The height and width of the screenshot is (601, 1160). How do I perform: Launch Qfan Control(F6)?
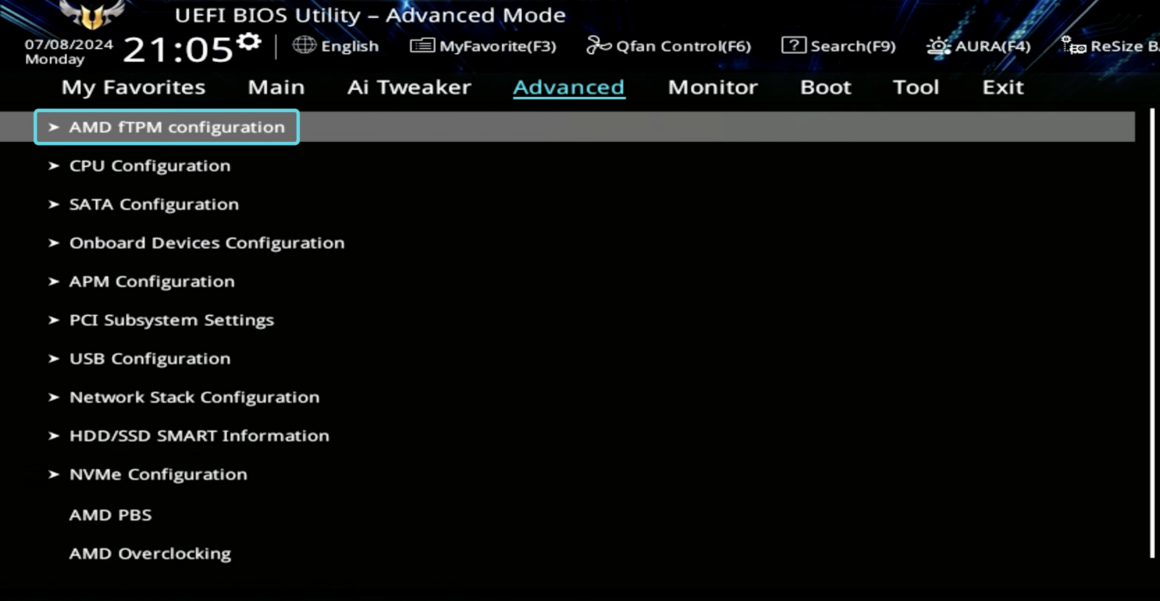[x=684, y=46]
